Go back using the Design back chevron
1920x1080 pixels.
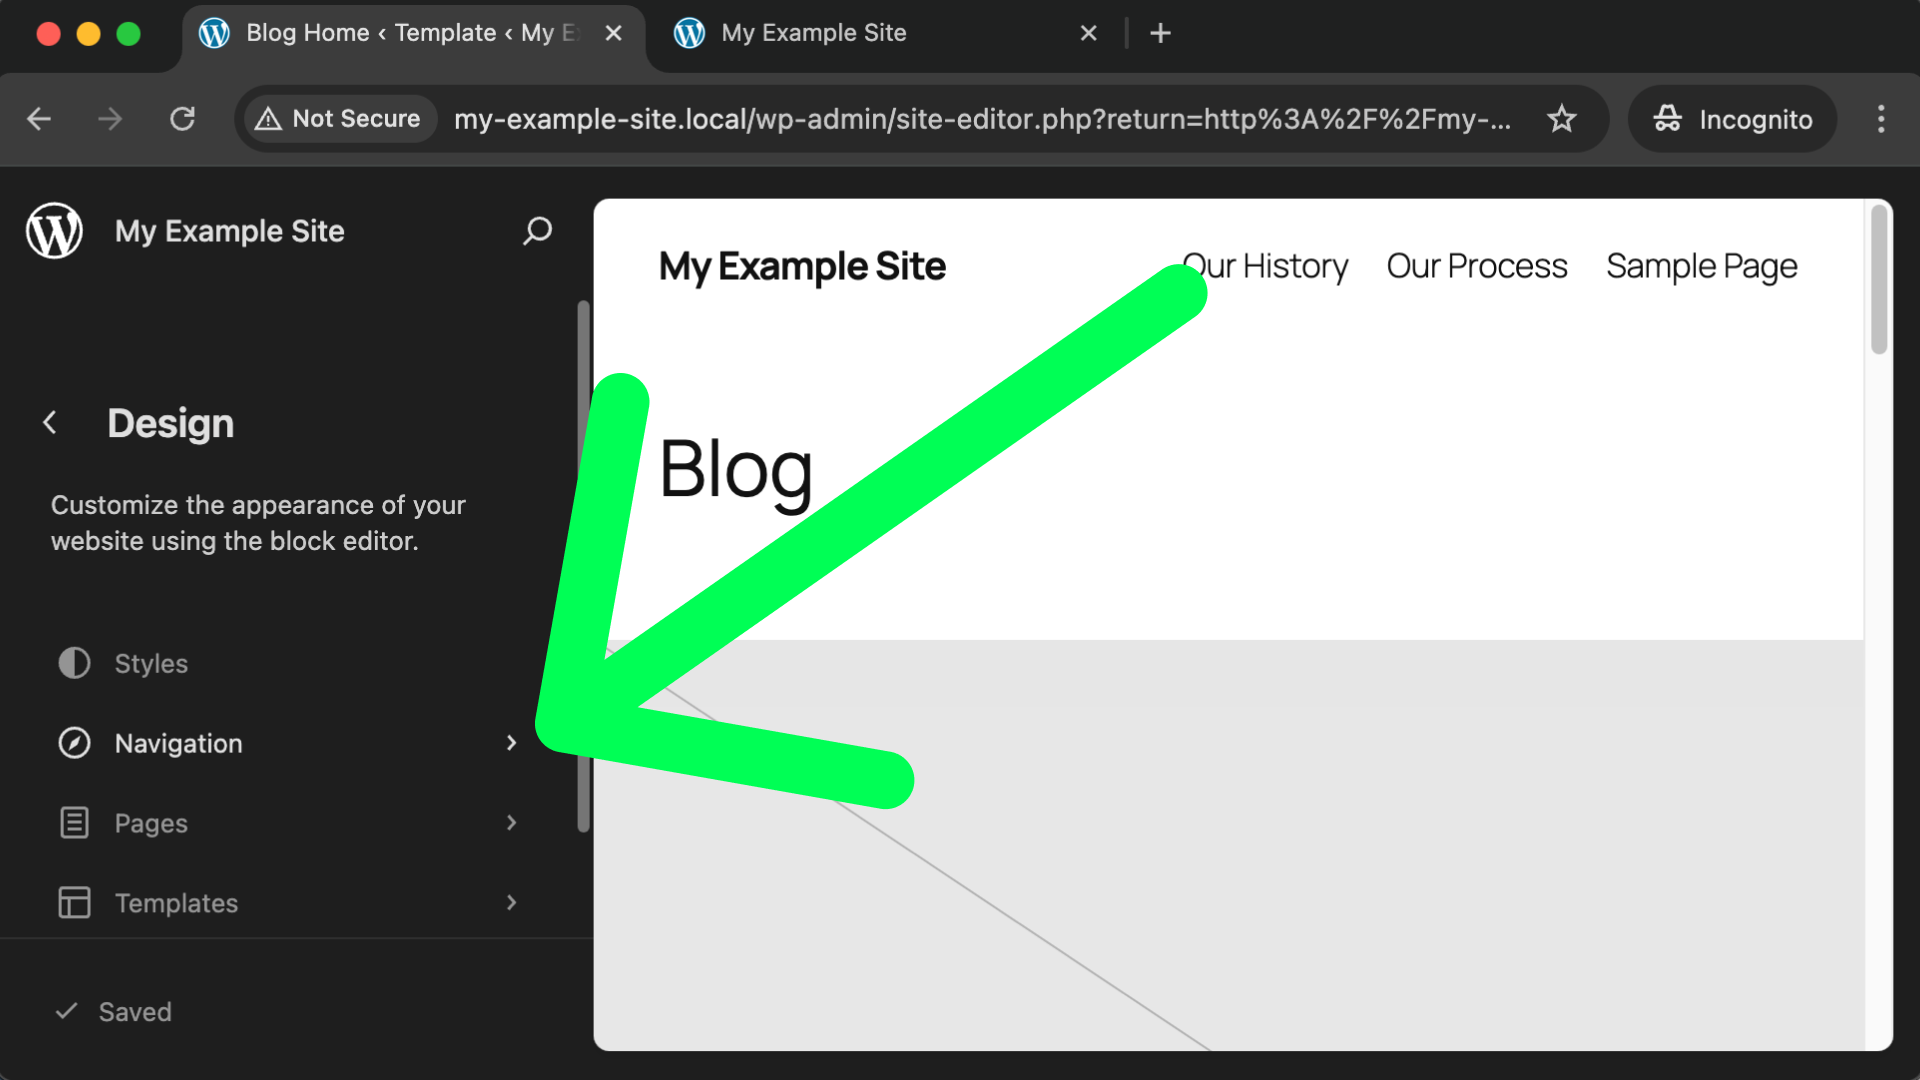50,423
